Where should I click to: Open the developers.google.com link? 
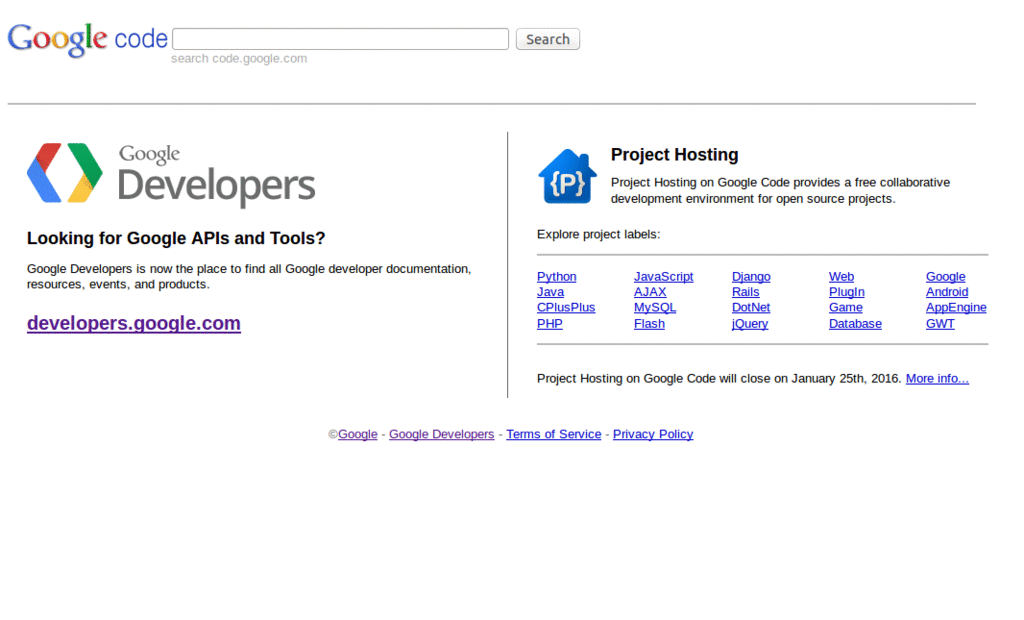tap(134, 323)
